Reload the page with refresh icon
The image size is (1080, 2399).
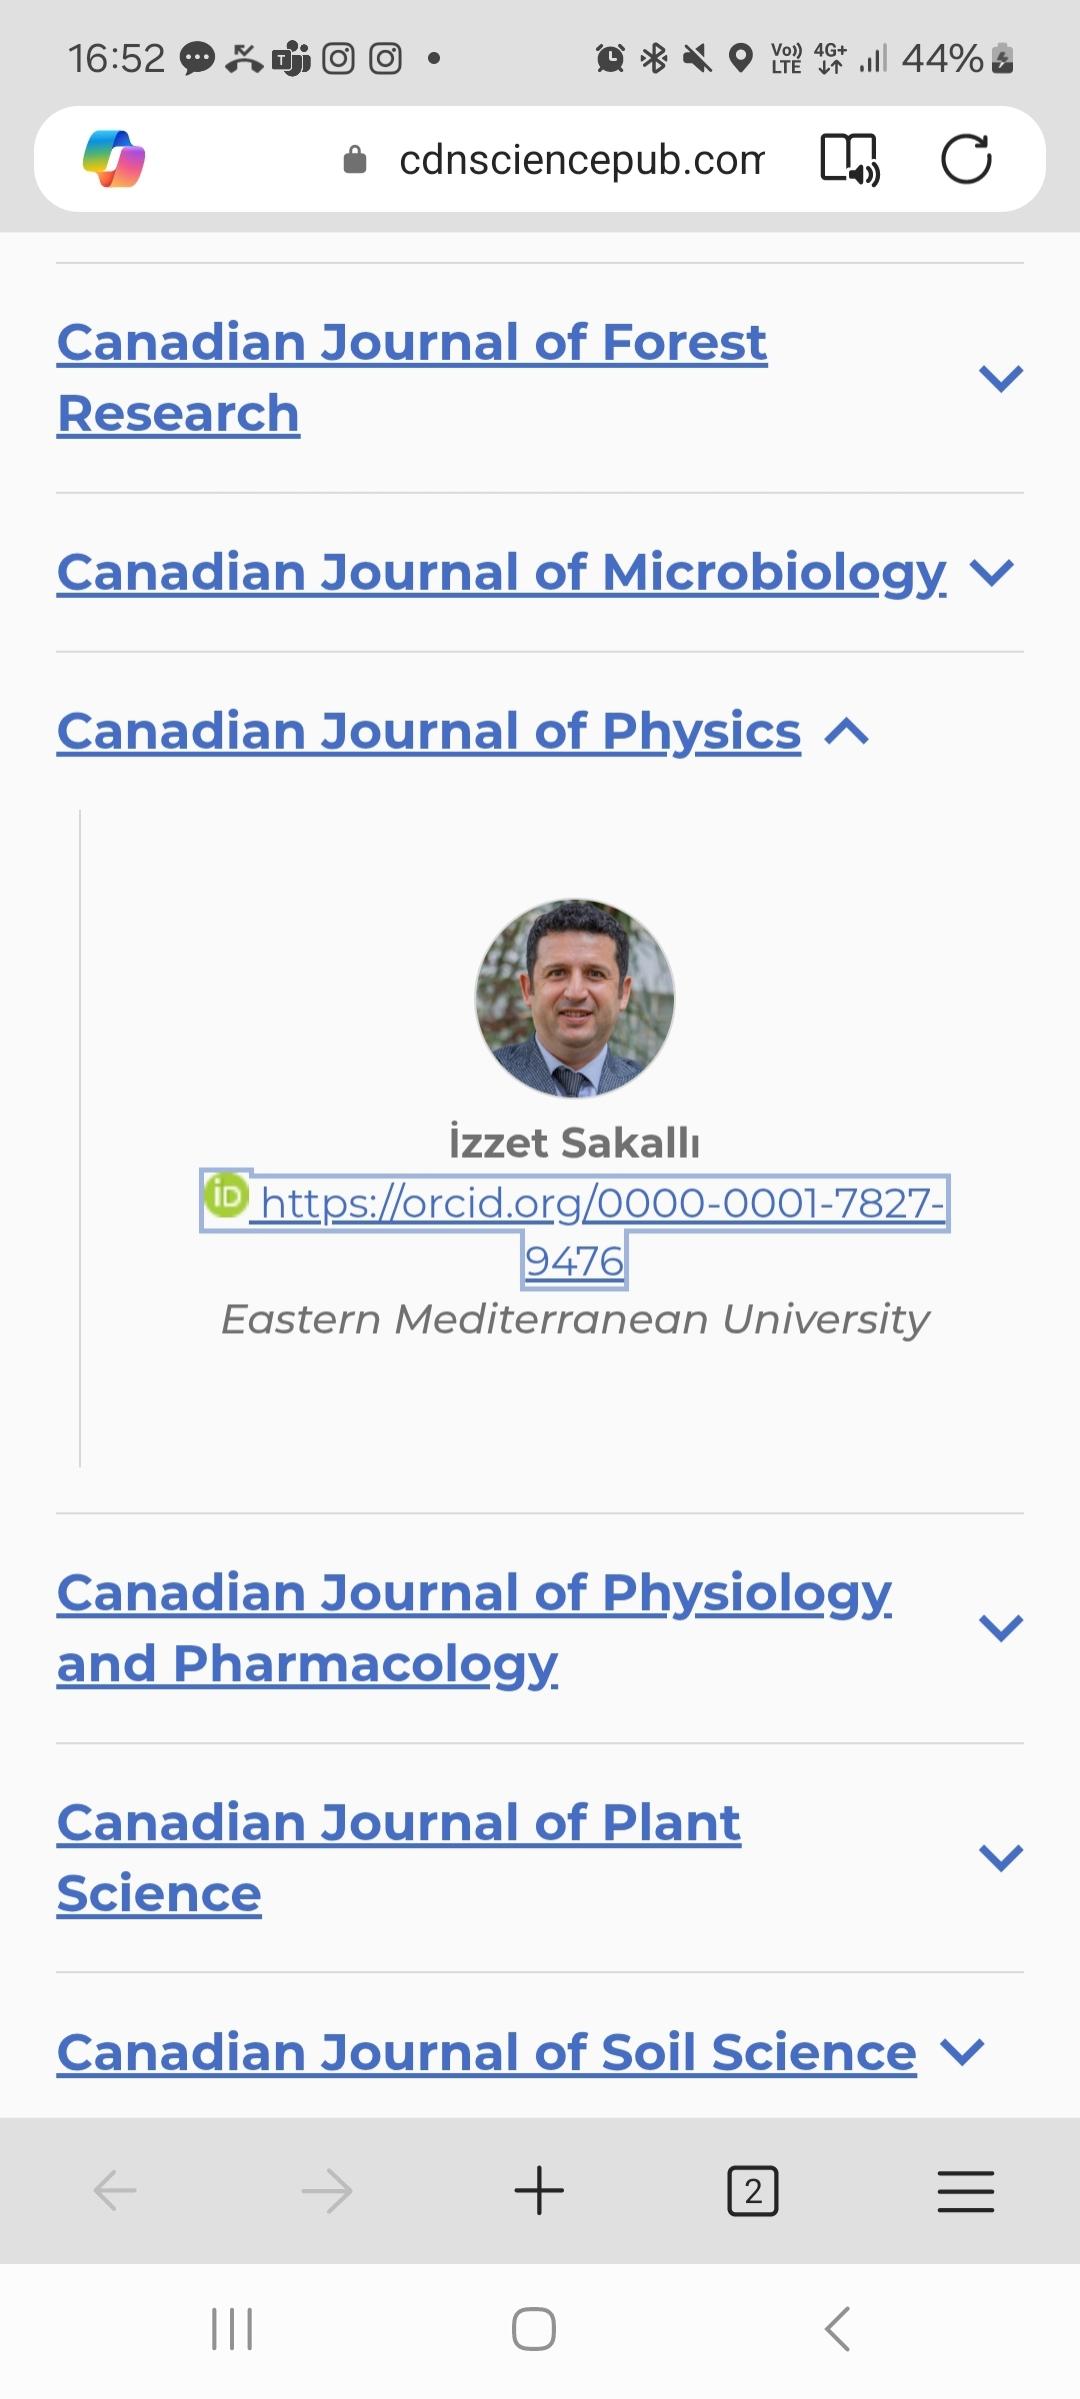point(966,159)
